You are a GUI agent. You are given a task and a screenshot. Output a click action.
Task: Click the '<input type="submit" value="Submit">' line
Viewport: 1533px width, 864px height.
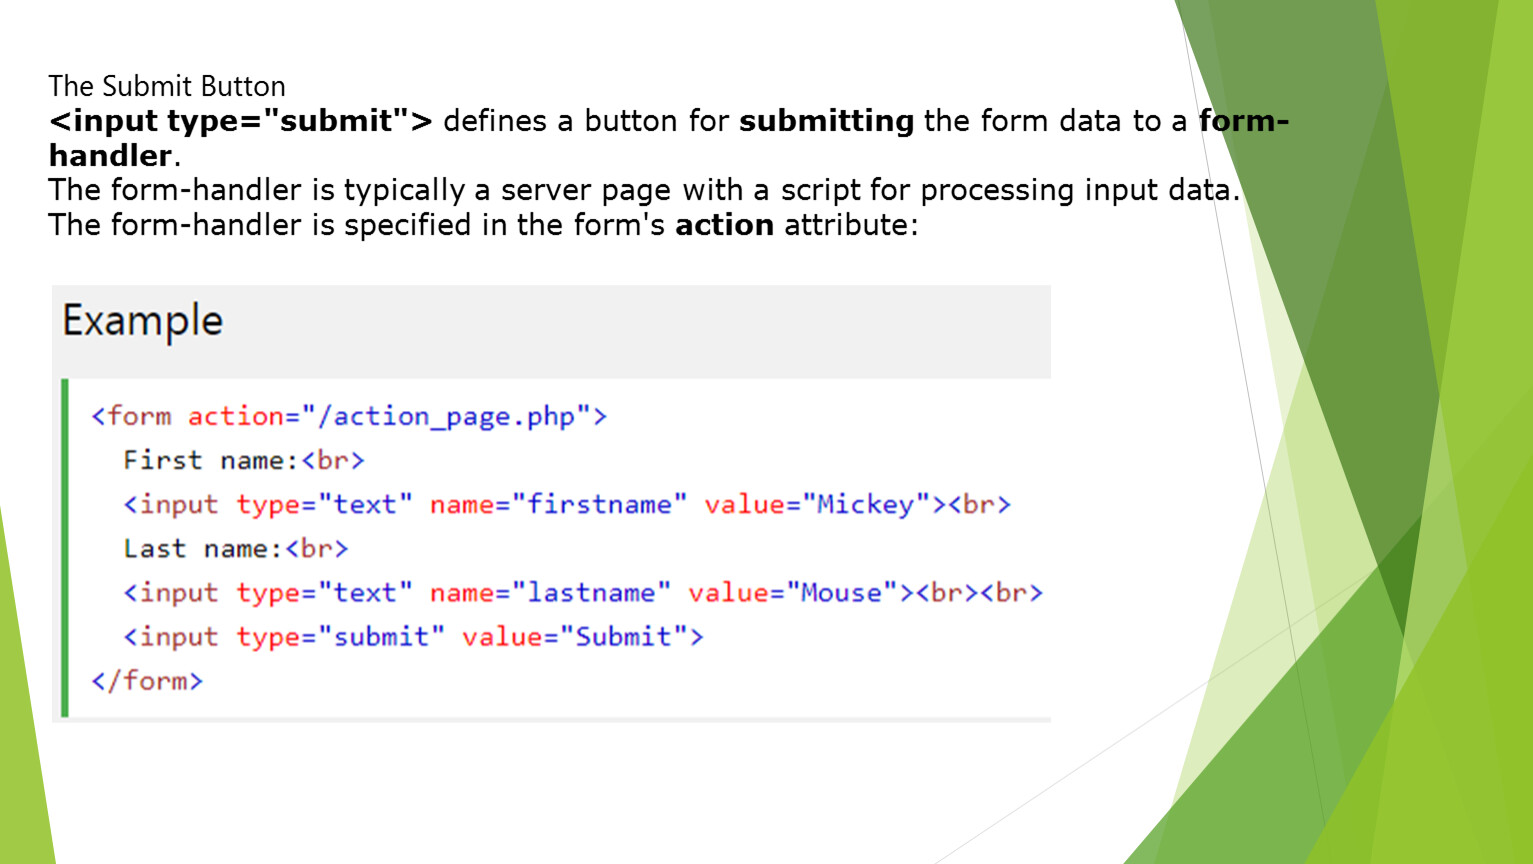click(x=413, y=637)
